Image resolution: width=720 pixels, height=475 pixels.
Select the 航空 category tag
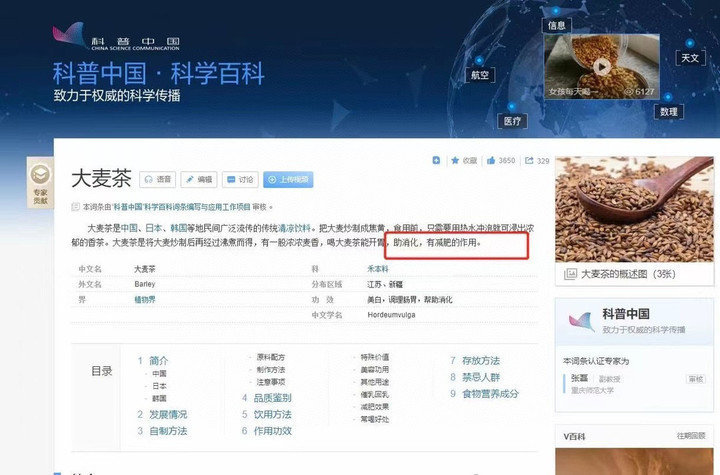click(480, 75)
